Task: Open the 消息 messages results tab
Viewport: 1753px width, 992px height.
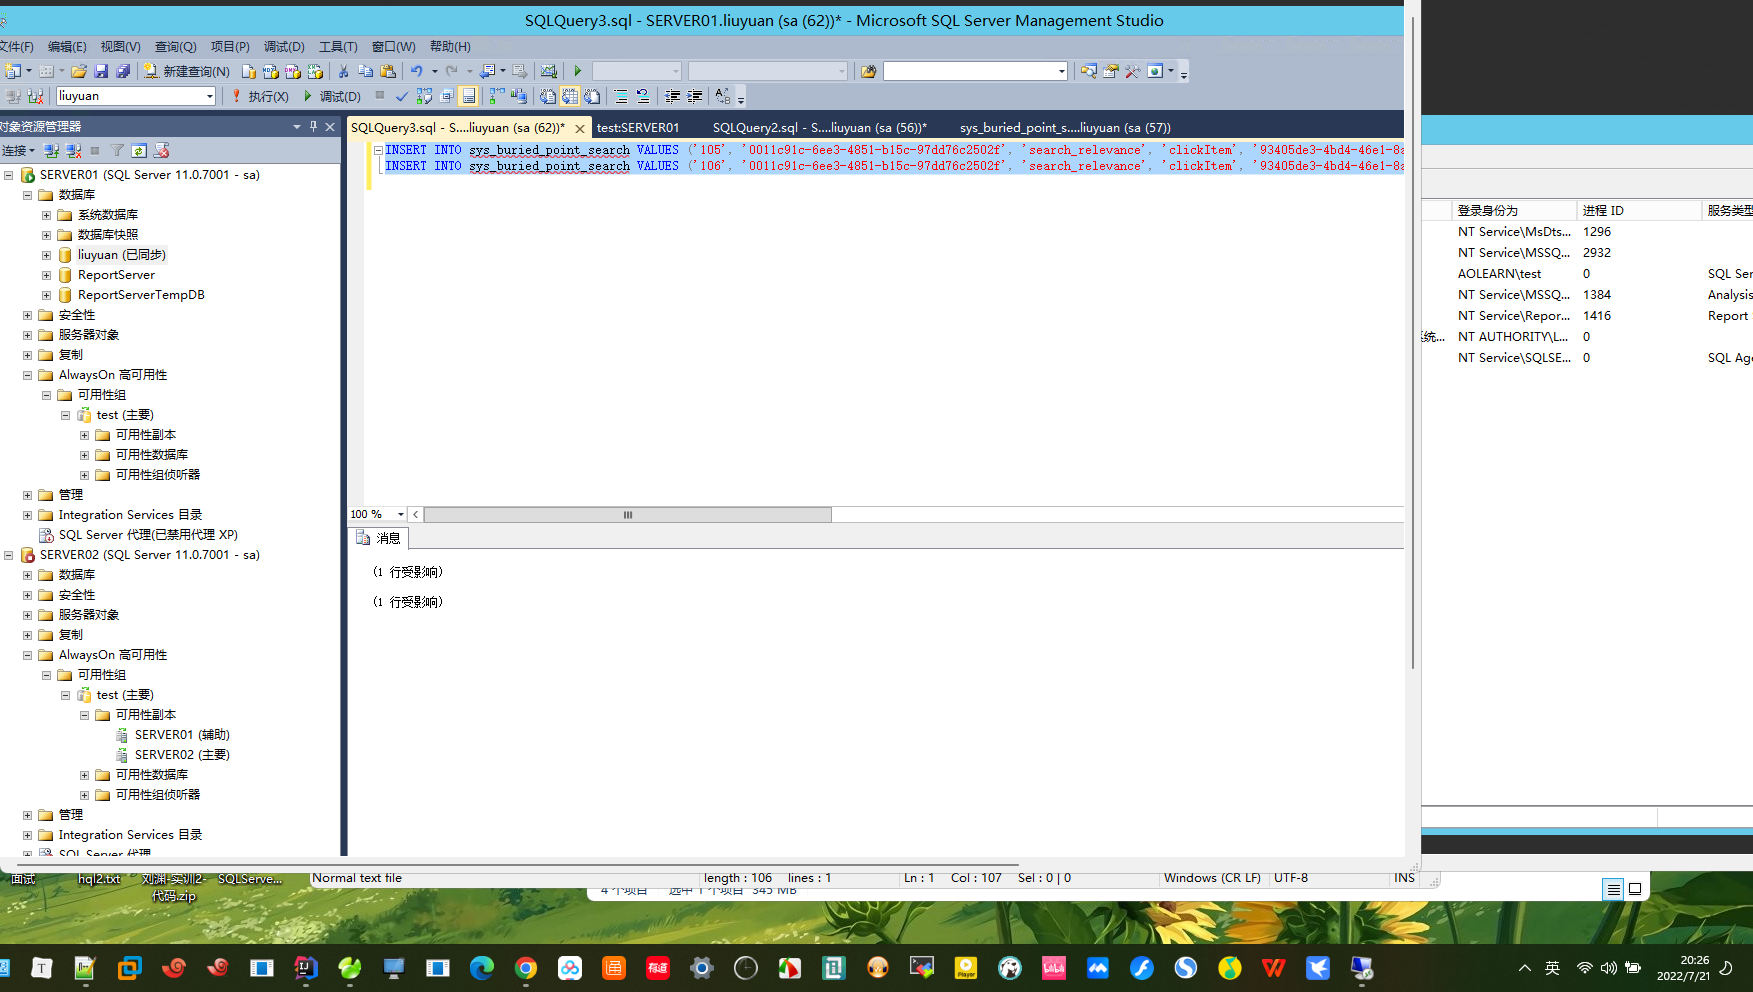Action: coord(379,538)
